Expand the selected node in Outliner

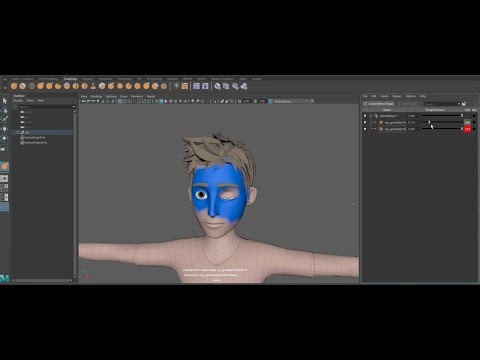click(x=18, y=132)
